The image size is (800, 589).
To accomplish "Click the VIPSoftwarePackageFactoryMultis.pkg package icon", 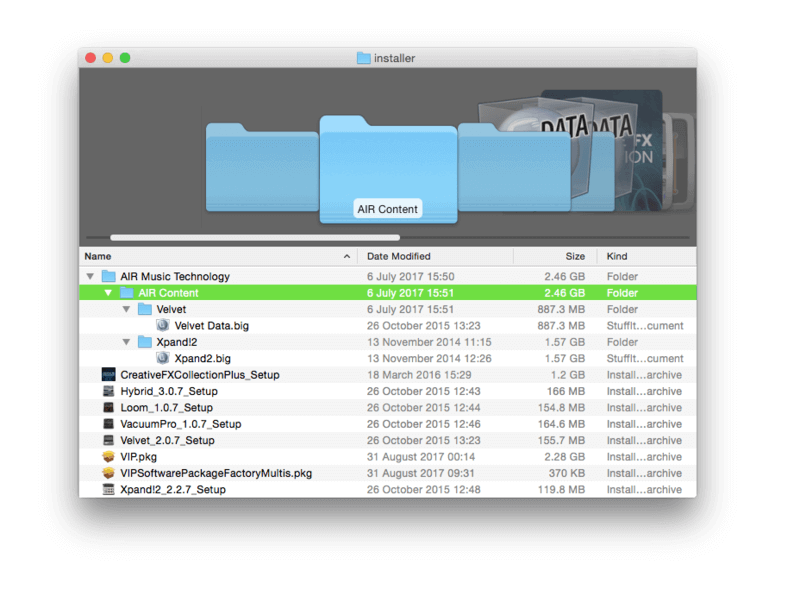I will pyautogui.click(x=108, y=473).
